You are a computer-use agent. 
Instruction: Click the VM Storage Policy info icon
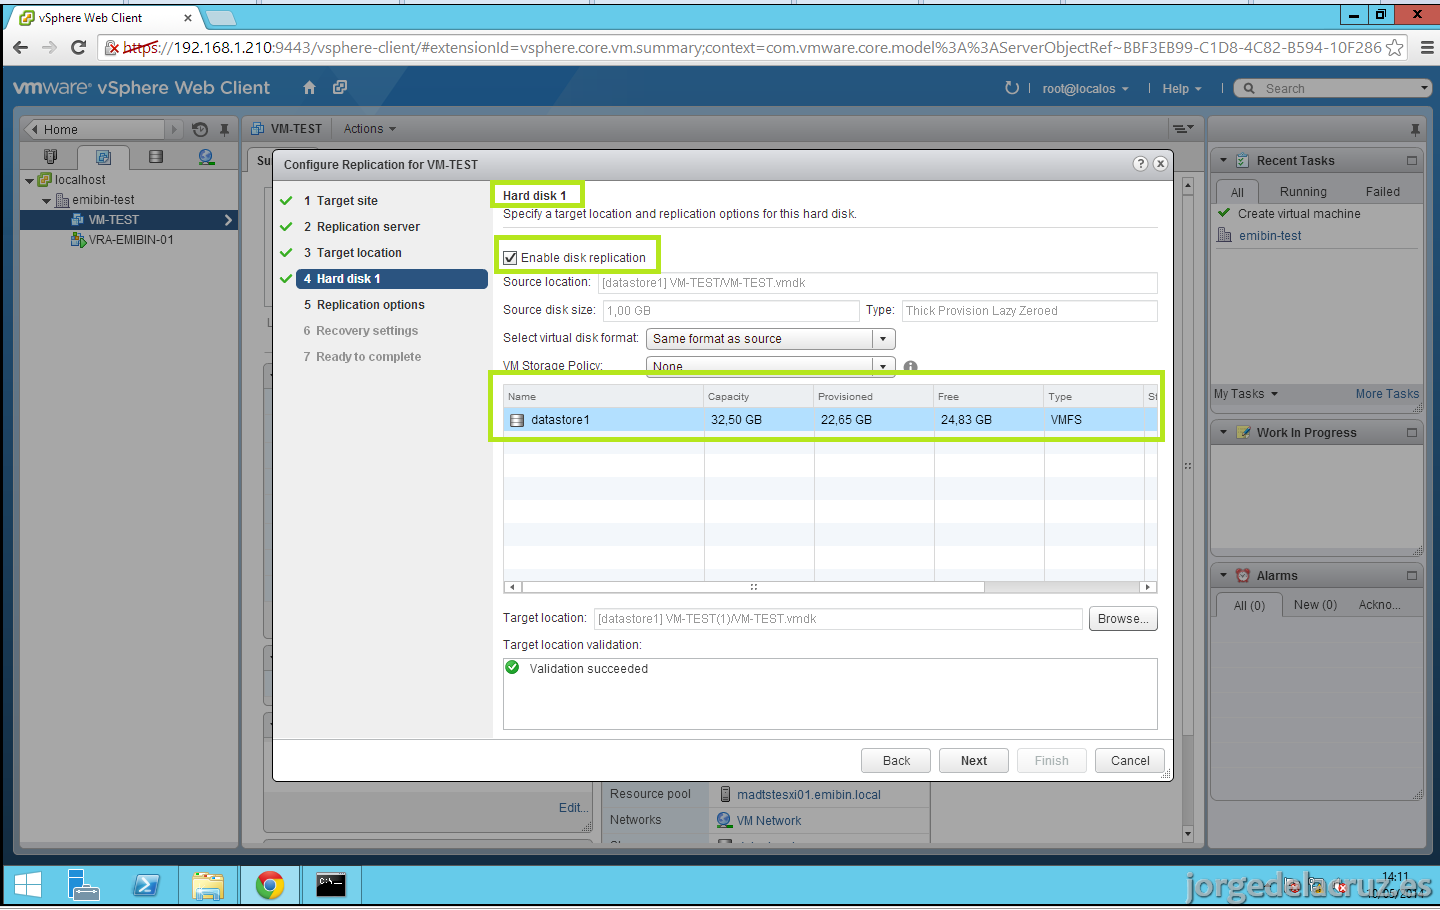pos(910,367)
